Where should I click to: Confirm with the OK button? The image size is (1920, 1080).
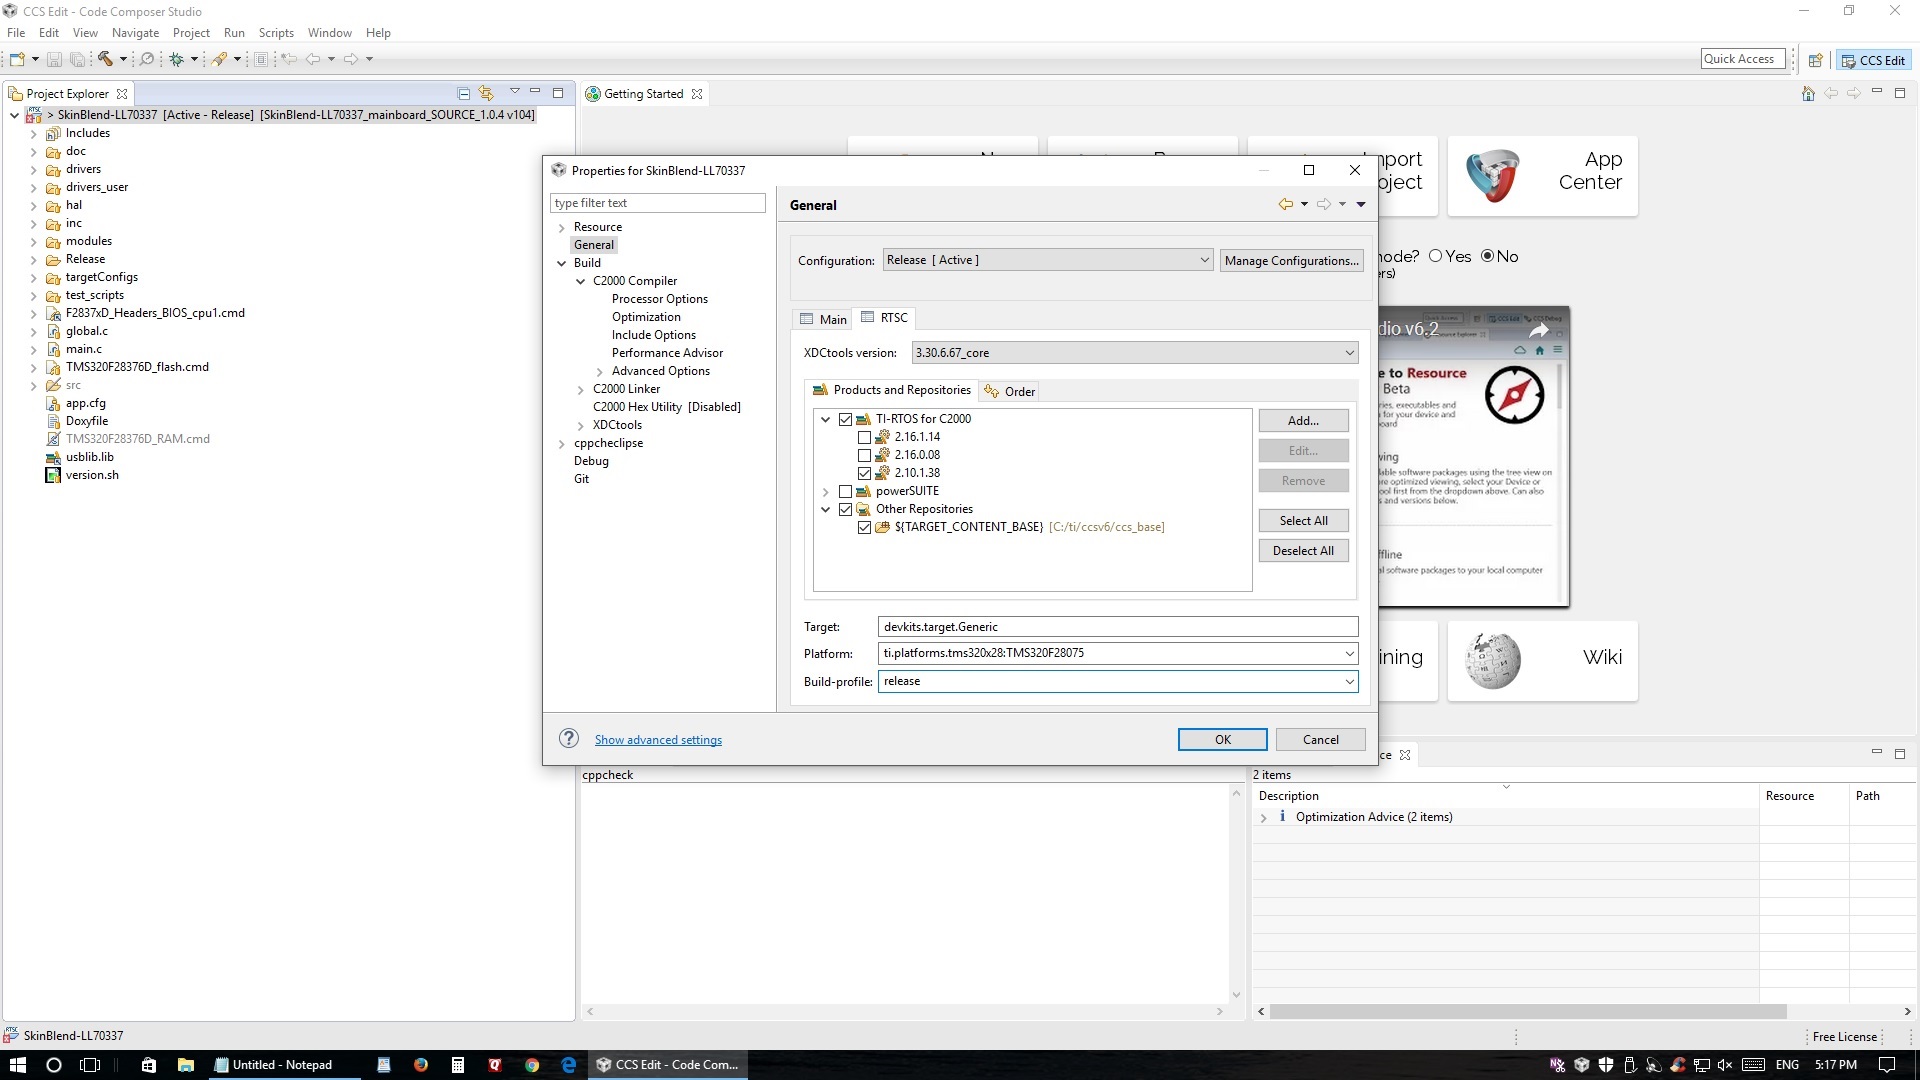[x=1222, y=739]
